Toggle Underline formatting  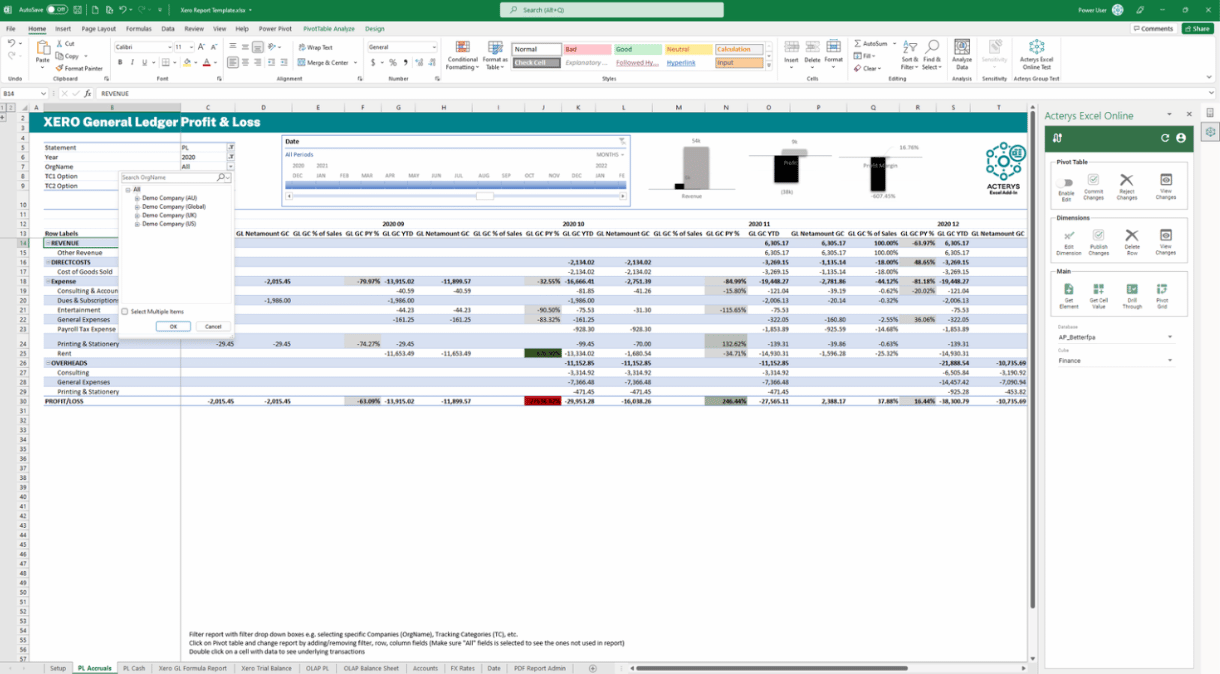coord(147,62)
